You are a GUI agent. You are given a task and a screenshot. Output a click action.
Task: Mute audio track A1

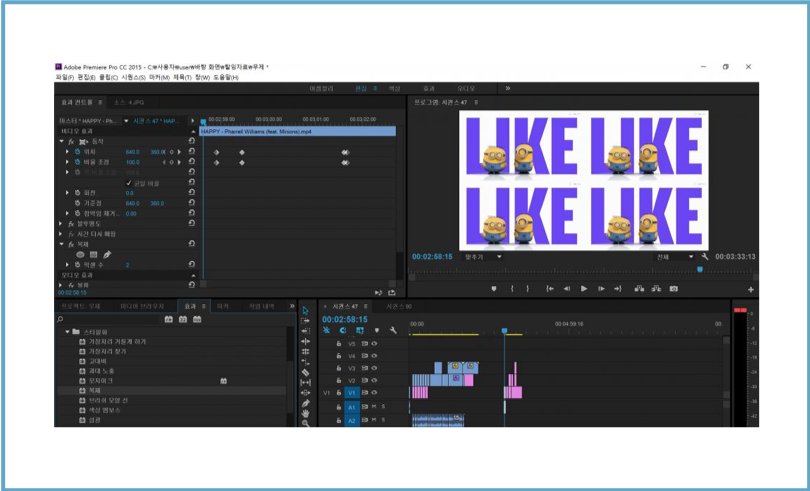(x=374, y=407)
